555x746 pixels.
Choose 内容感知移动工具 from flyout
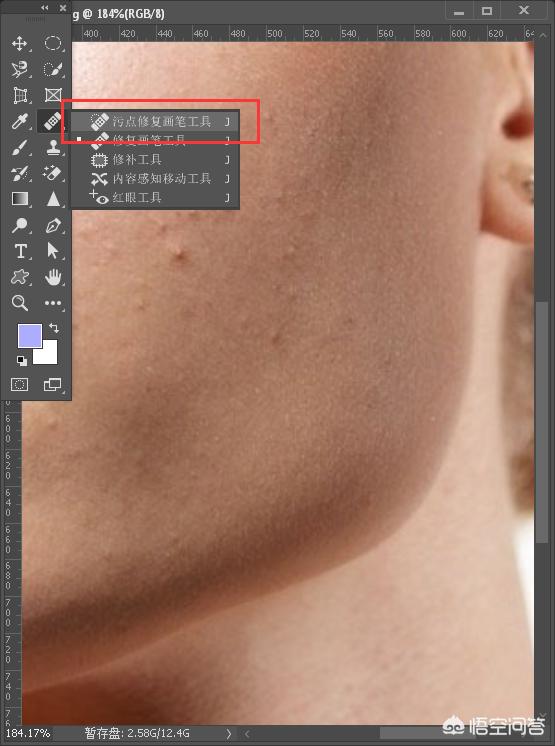pos(155,178)
